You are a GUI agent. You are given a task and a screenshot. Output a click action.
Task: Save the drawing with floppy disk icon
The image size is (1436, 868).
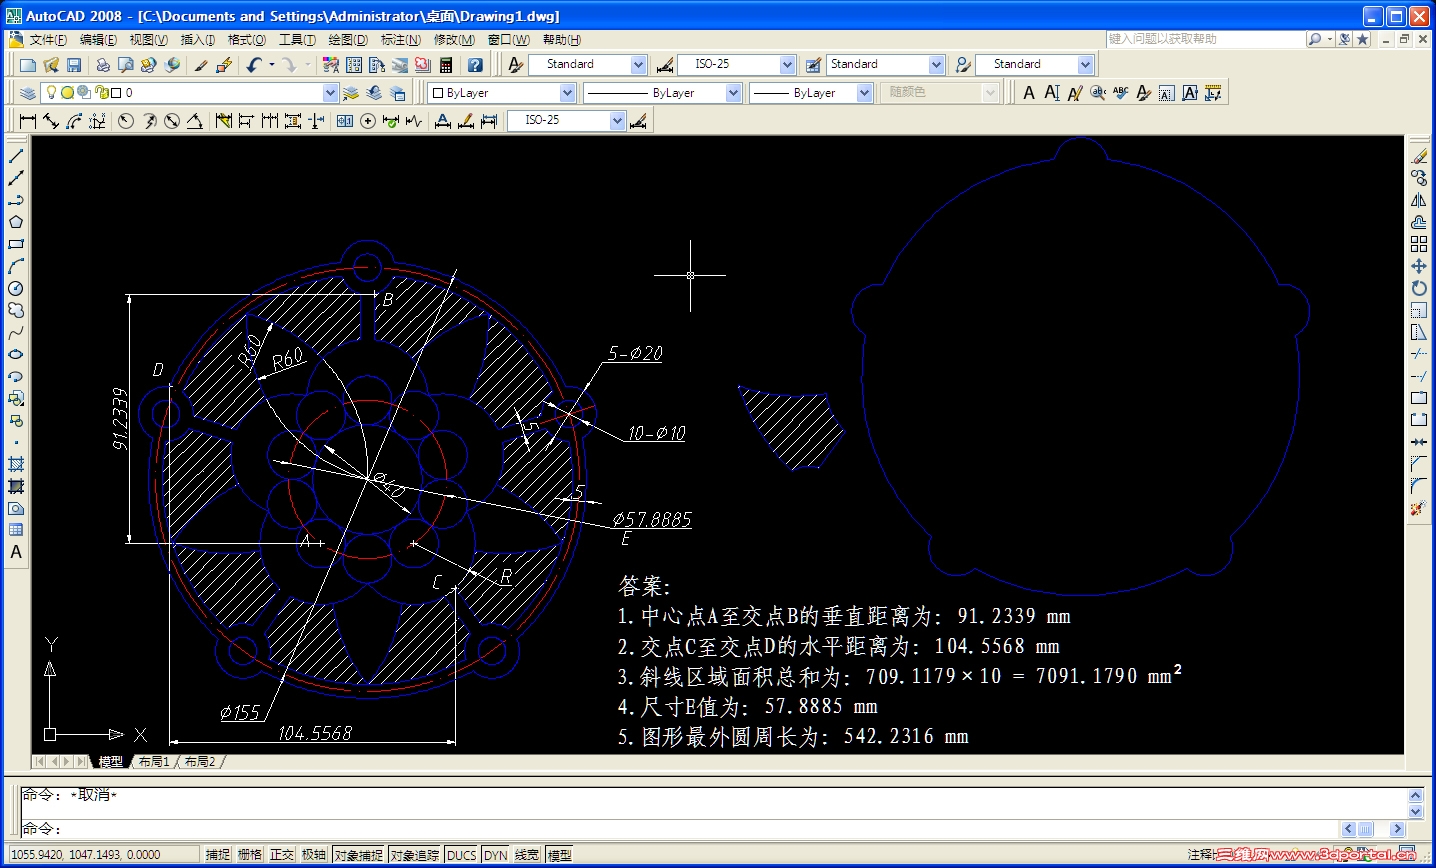pyautogui.click(x=74, y=65)
